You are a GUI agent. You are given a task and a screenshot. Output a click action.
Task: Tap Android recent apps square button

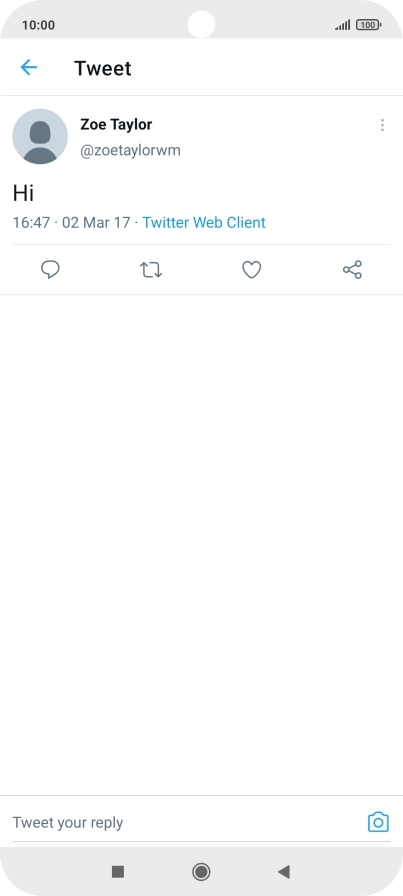click(118, 871)
